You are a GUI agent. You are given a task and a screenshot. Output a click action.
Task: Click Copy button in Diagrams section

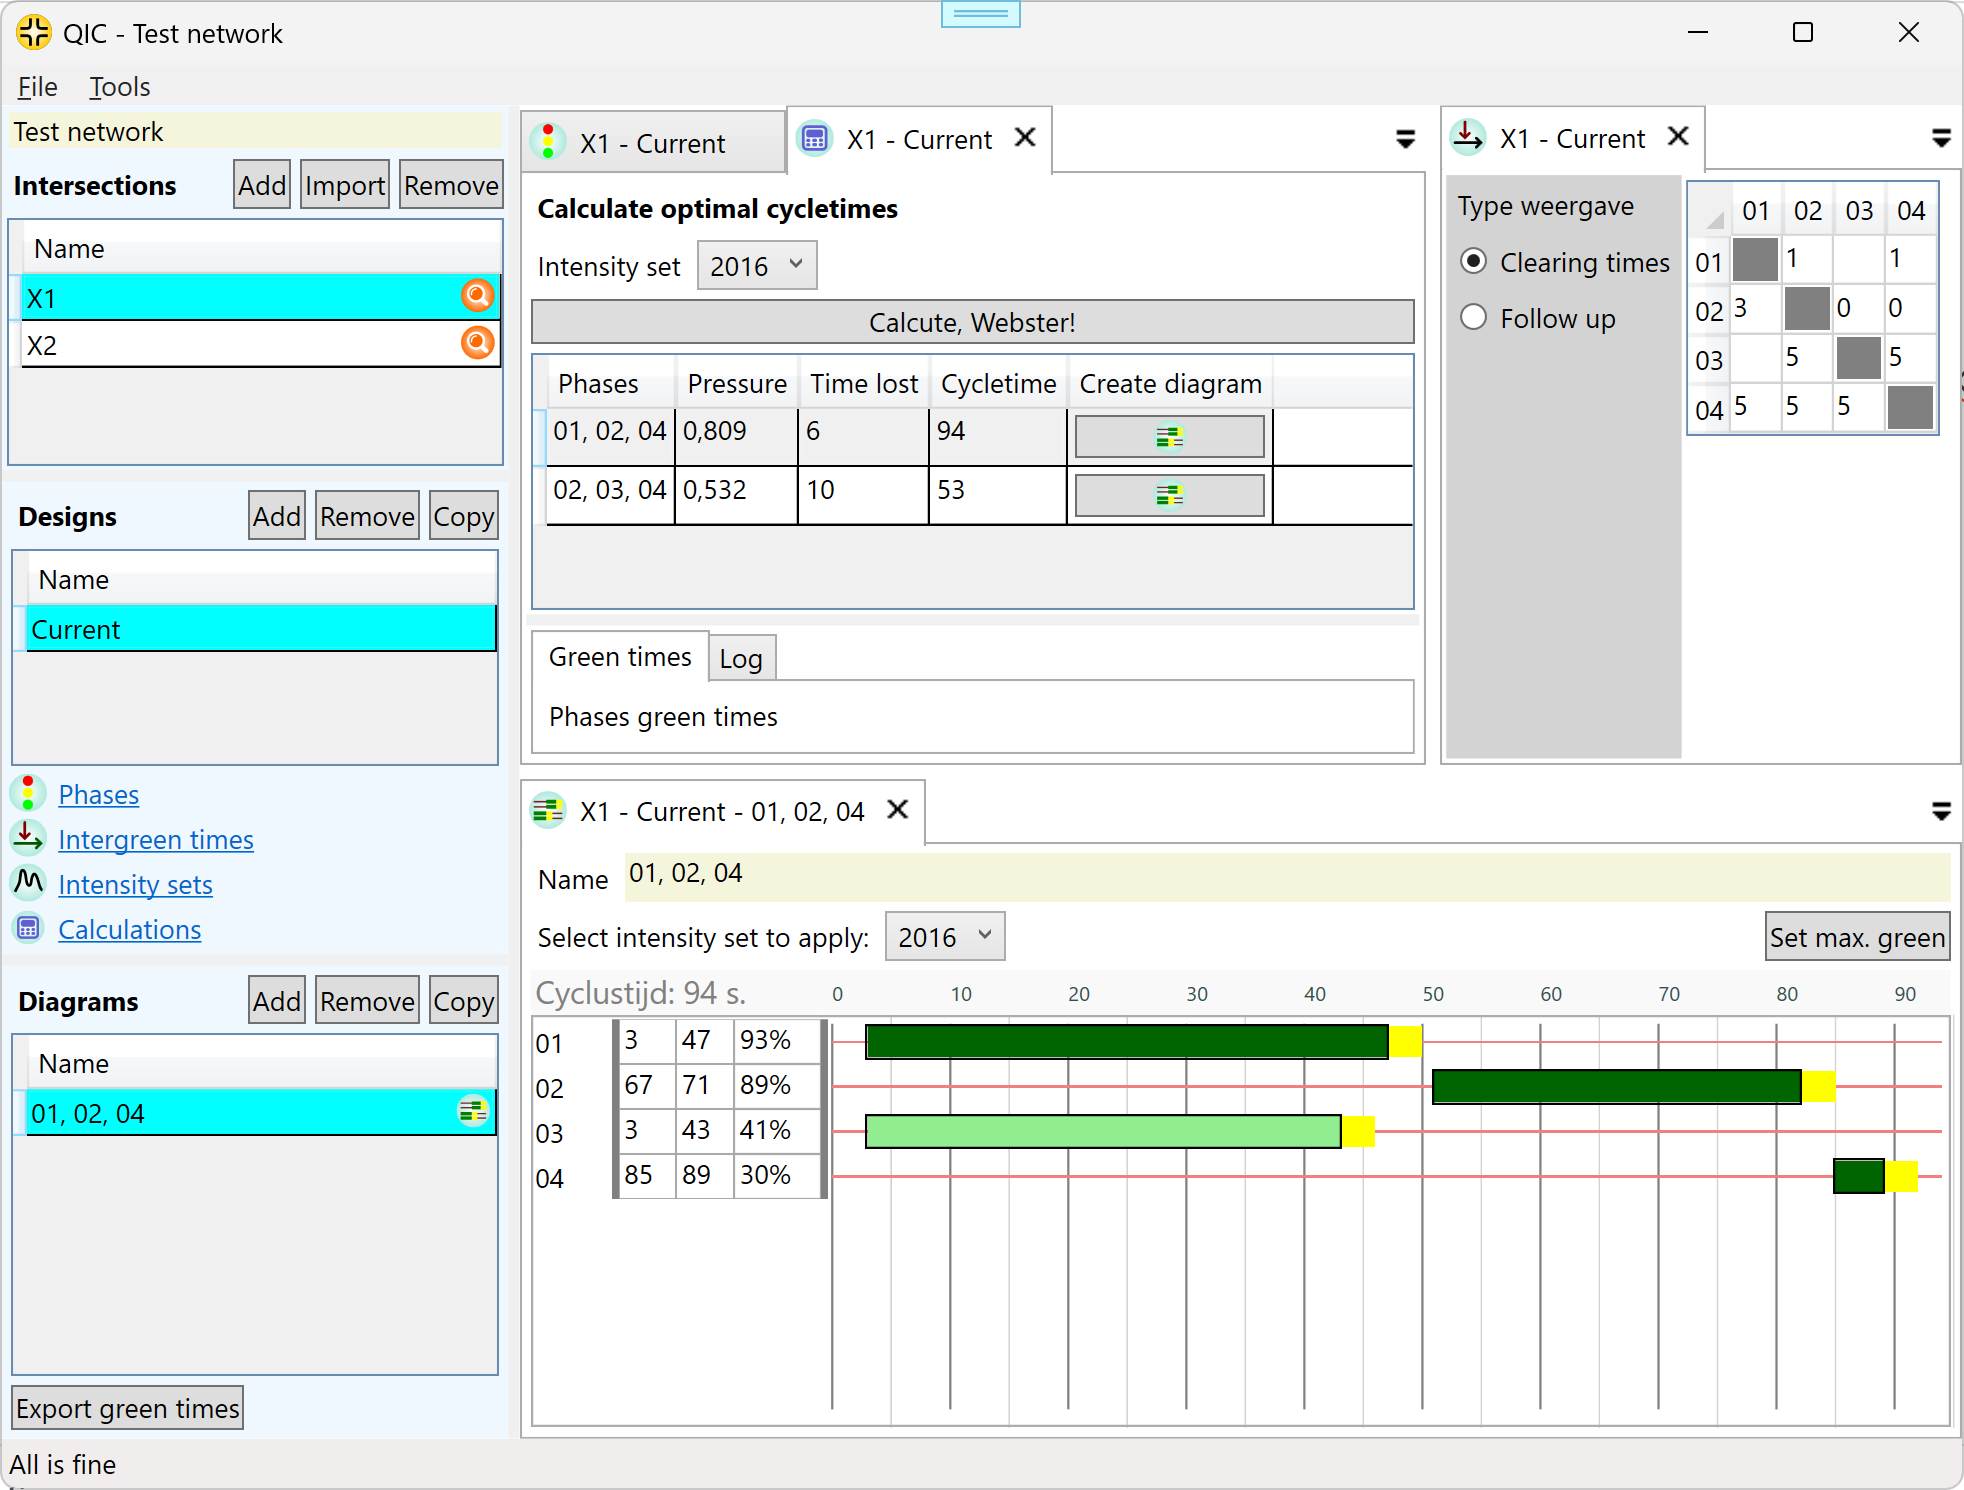[463, 1001]
